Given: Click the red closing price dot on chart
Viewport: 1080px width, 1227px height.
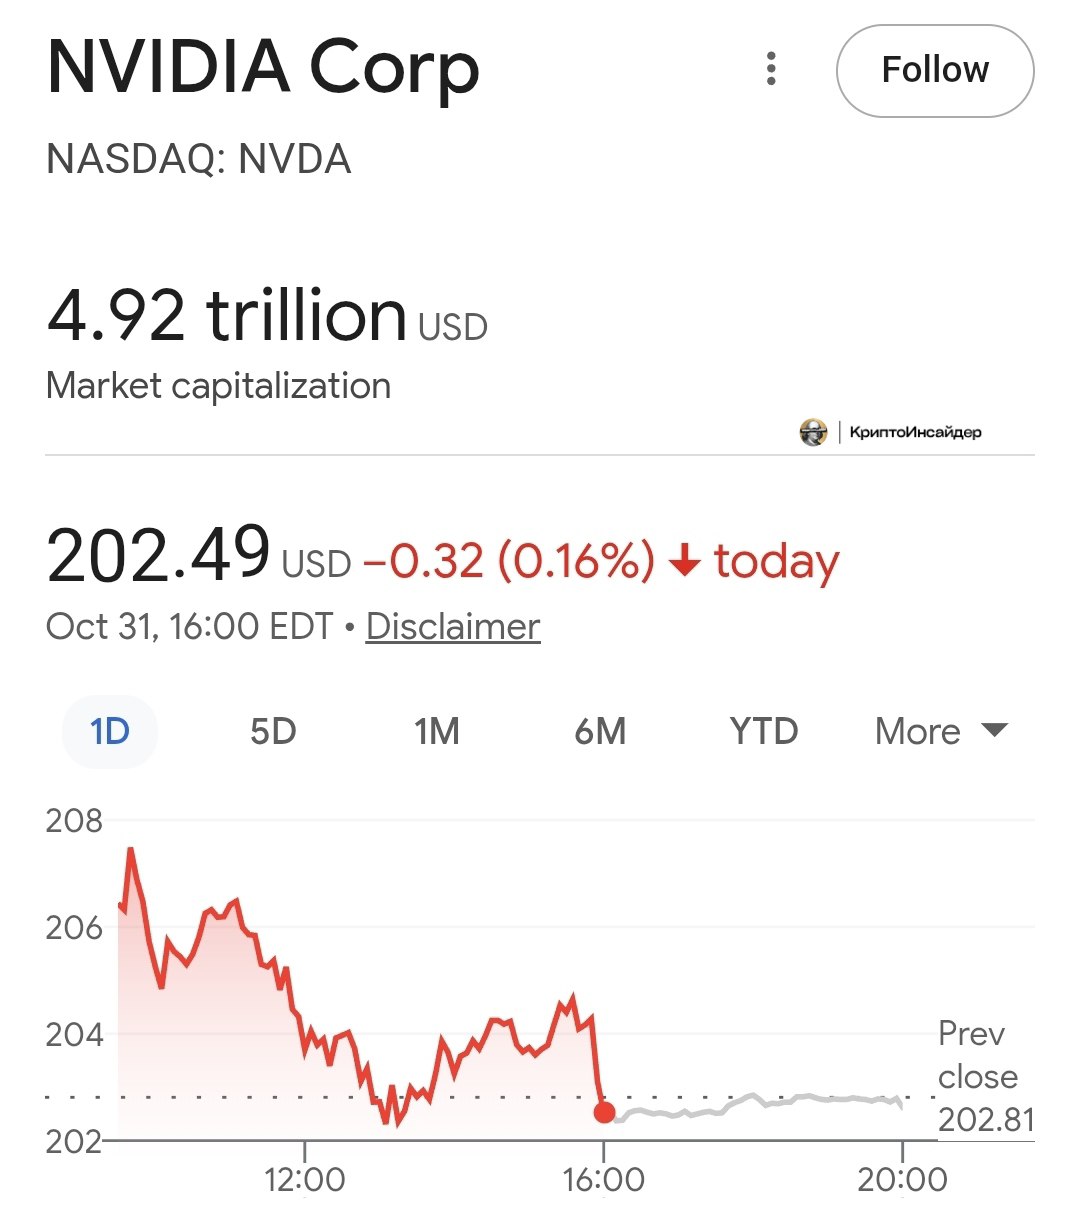Looking at the screenshot, I should click(604, 1112).
